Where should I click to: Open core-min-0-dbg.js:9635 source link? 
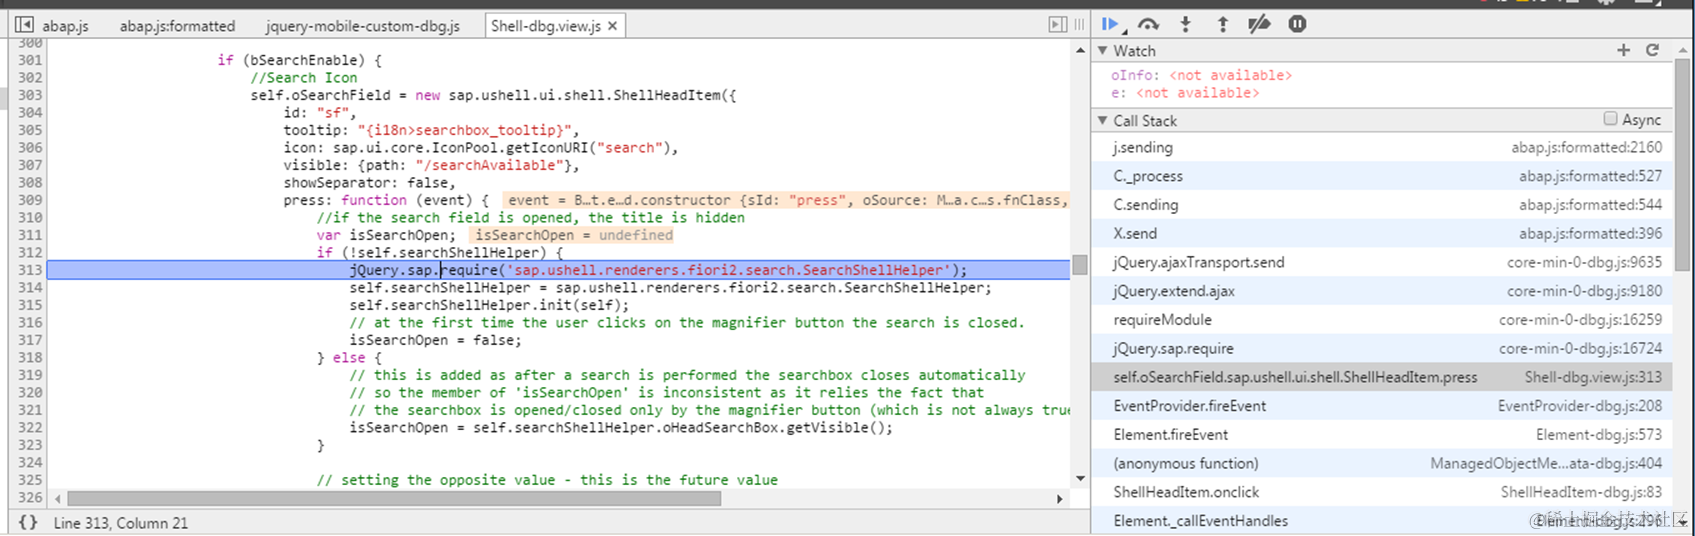tap(1585, 262)
